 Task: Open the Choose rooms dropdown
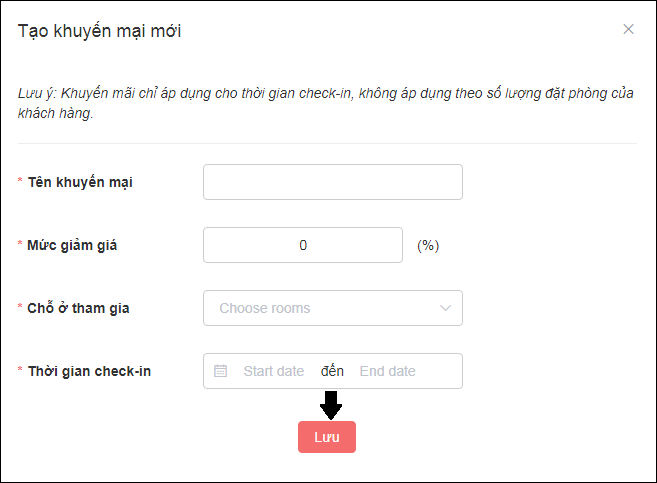click(x=333, y=308)
